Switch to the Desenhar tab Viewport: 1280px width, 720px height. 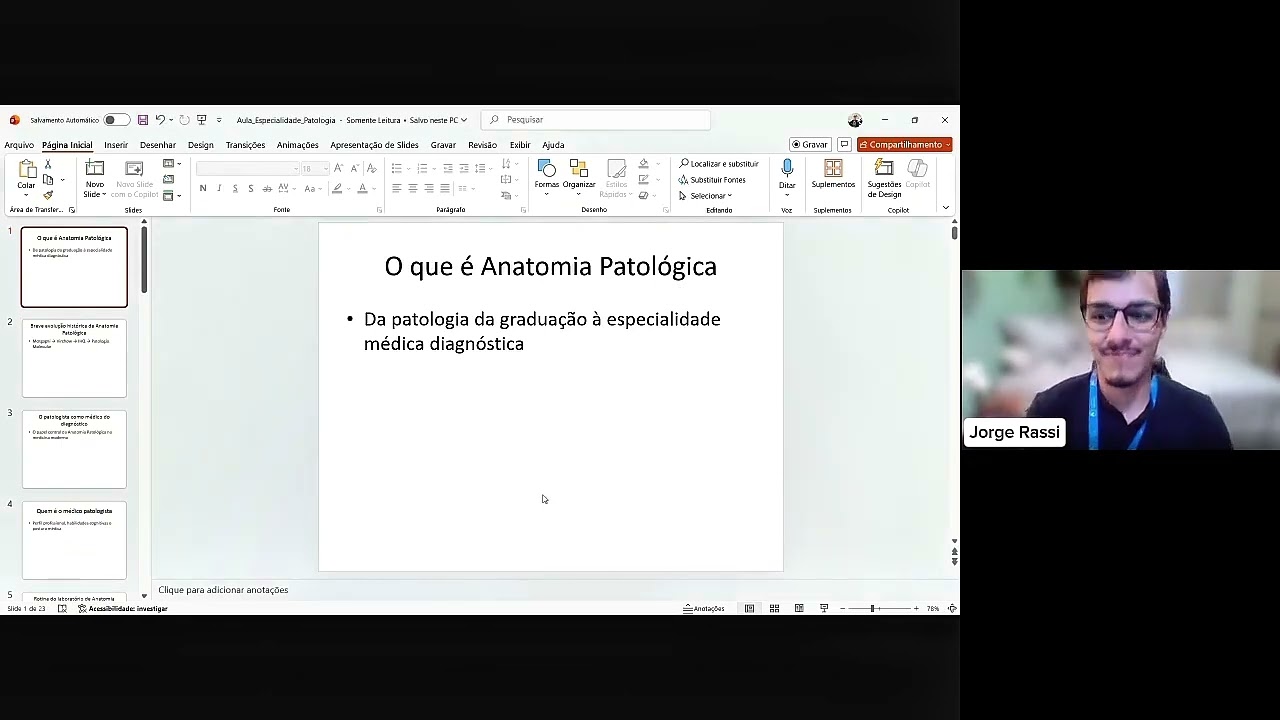158,145
